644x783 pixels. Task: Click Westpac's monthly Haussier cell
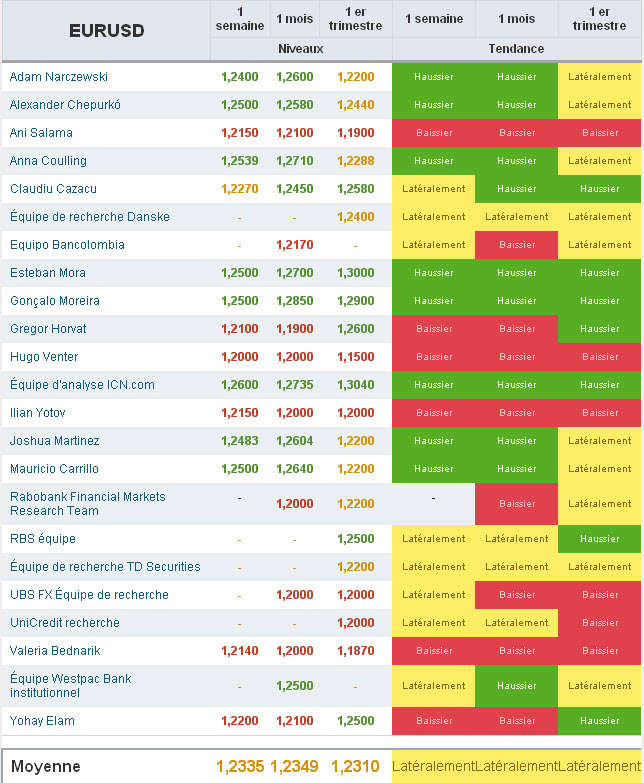(x=516, y=685)
